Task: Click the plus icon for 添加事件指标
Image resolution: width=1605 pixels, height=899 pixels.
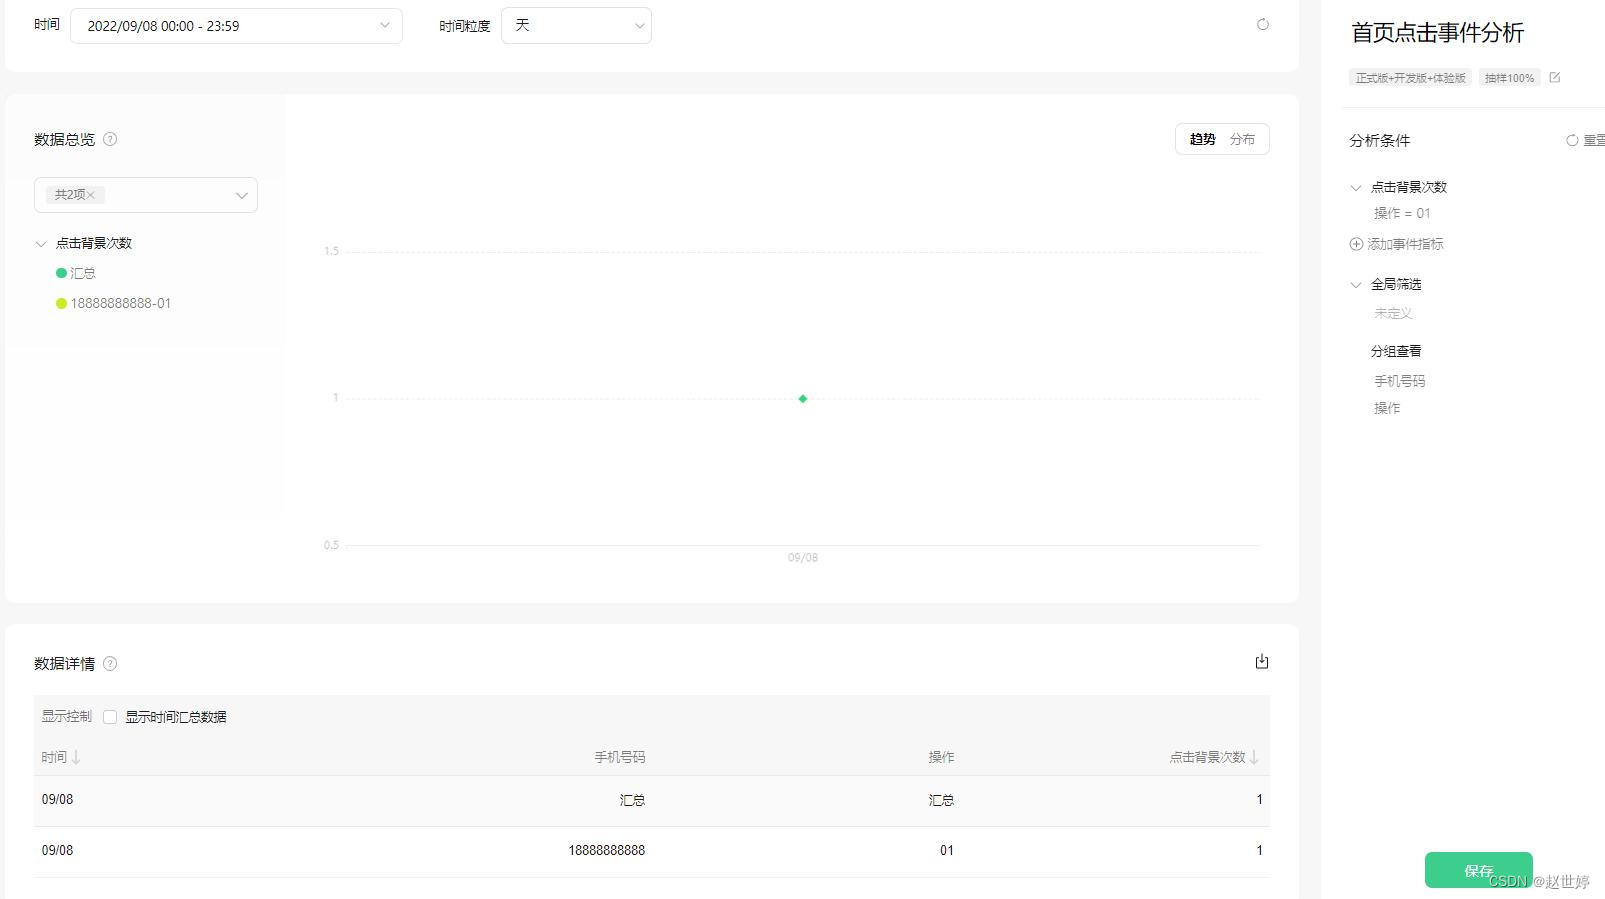Action: pos(1356,244)
